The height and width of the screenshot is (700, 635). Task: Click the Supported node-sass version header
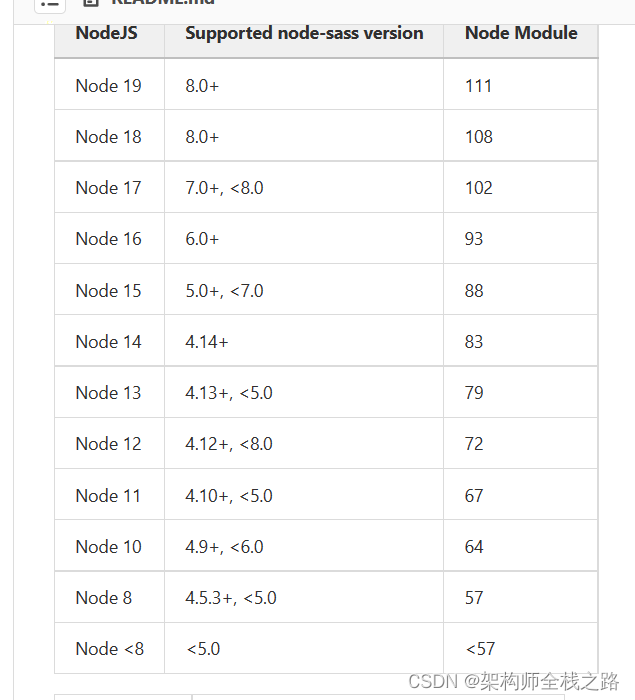(x=304, y=33)
